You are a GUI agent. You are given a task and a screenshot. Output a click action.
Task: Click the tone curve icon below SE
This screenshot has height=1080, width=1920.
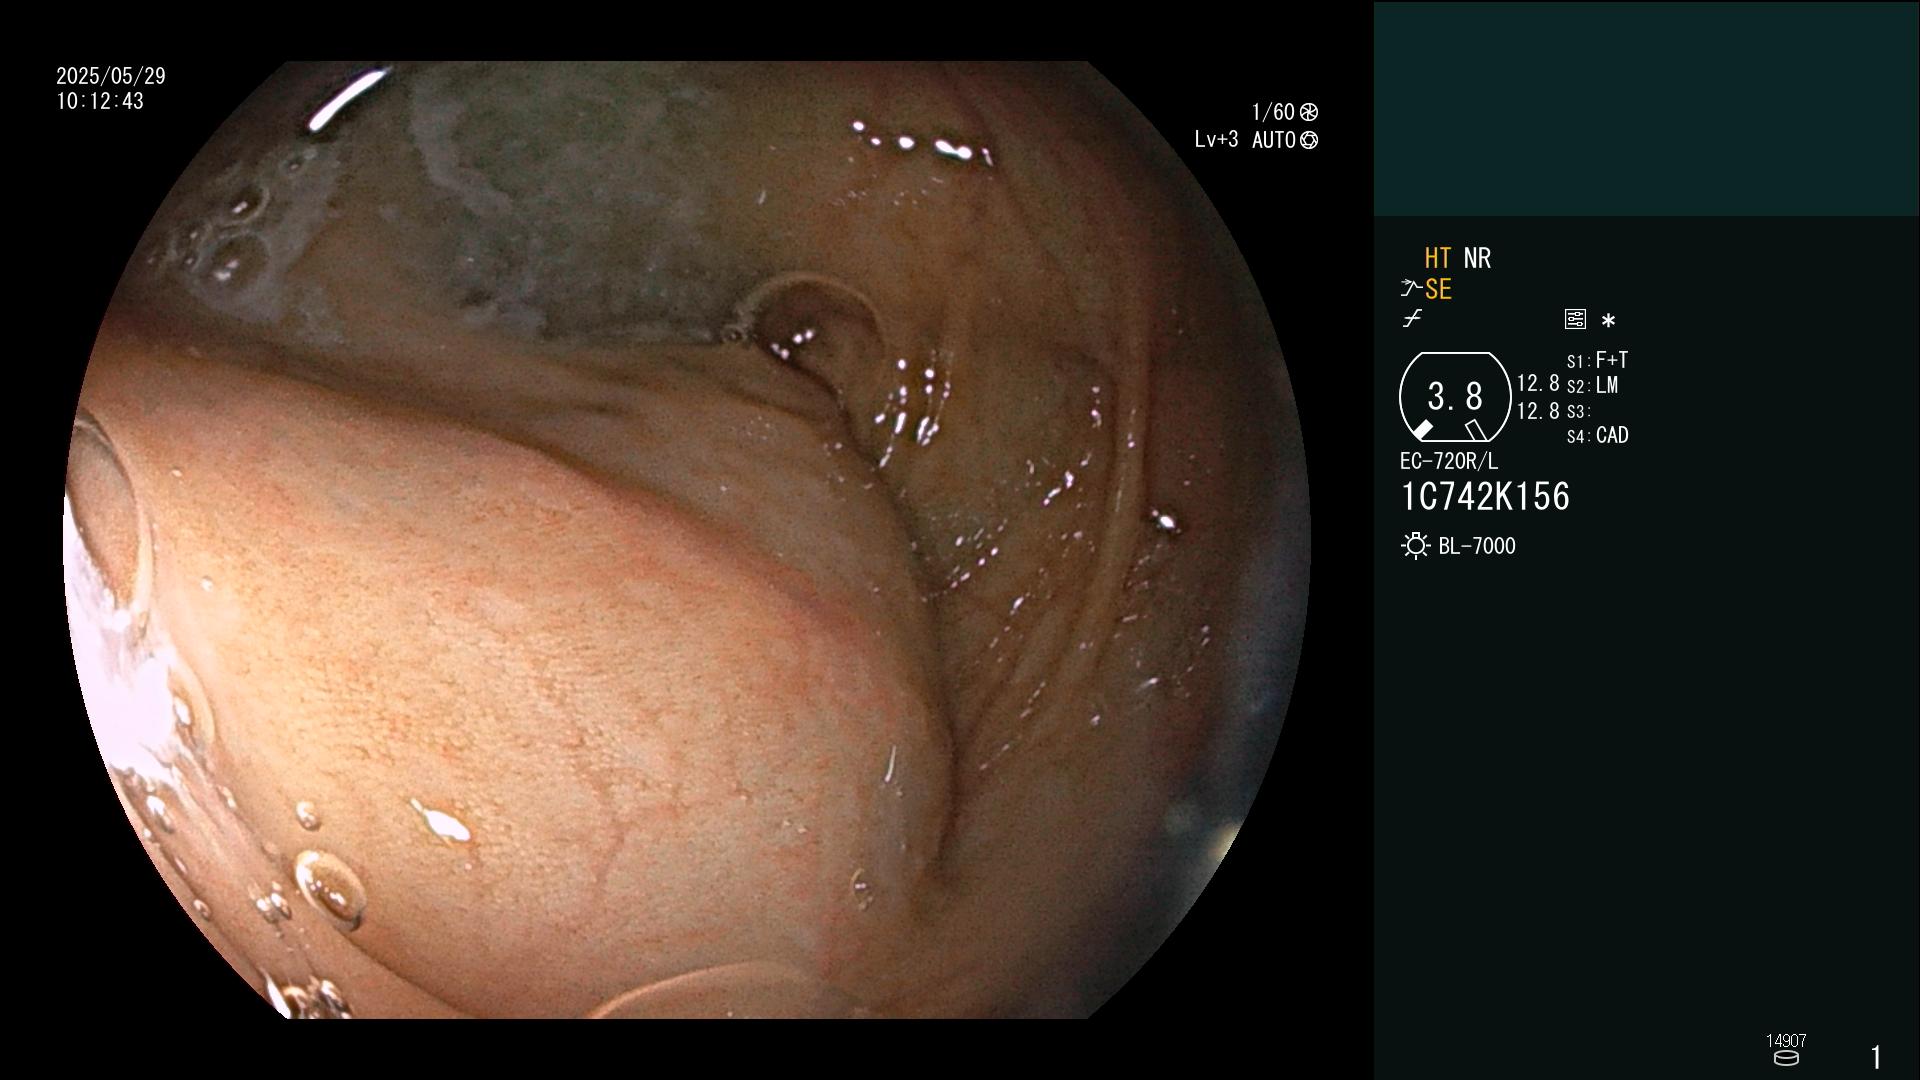[1412, 319]
